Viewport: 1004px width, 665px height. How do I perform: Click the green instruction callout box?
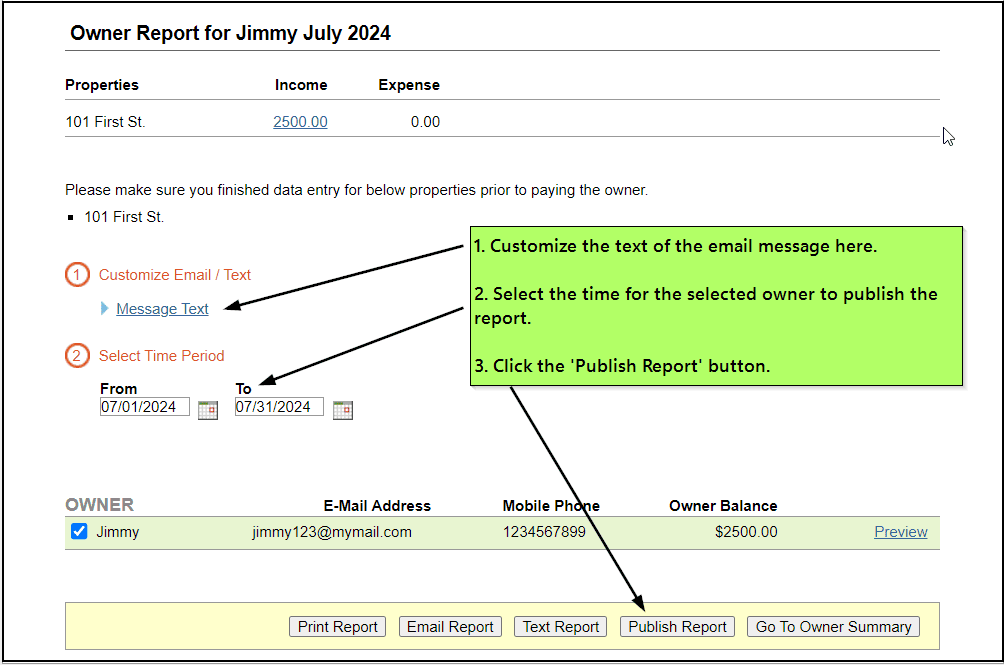(x=715, y=306)
